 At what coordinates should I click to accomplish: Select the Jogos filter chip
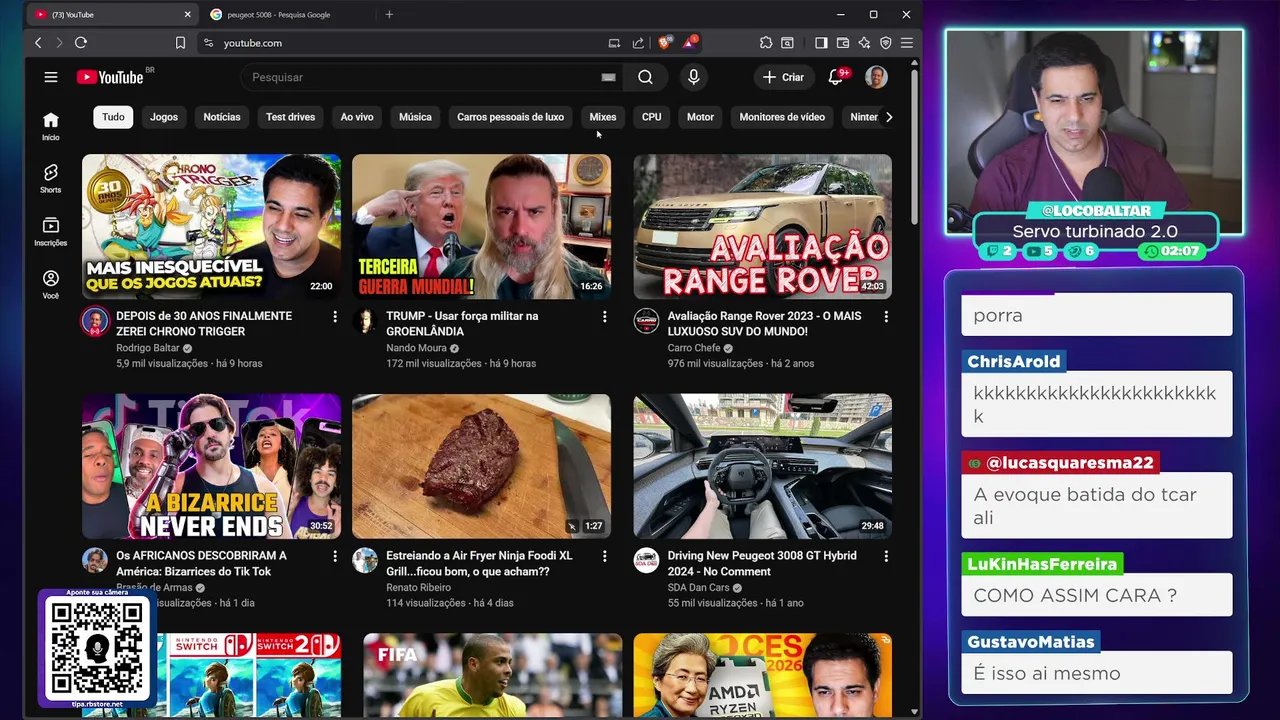(x=164, y=117)
